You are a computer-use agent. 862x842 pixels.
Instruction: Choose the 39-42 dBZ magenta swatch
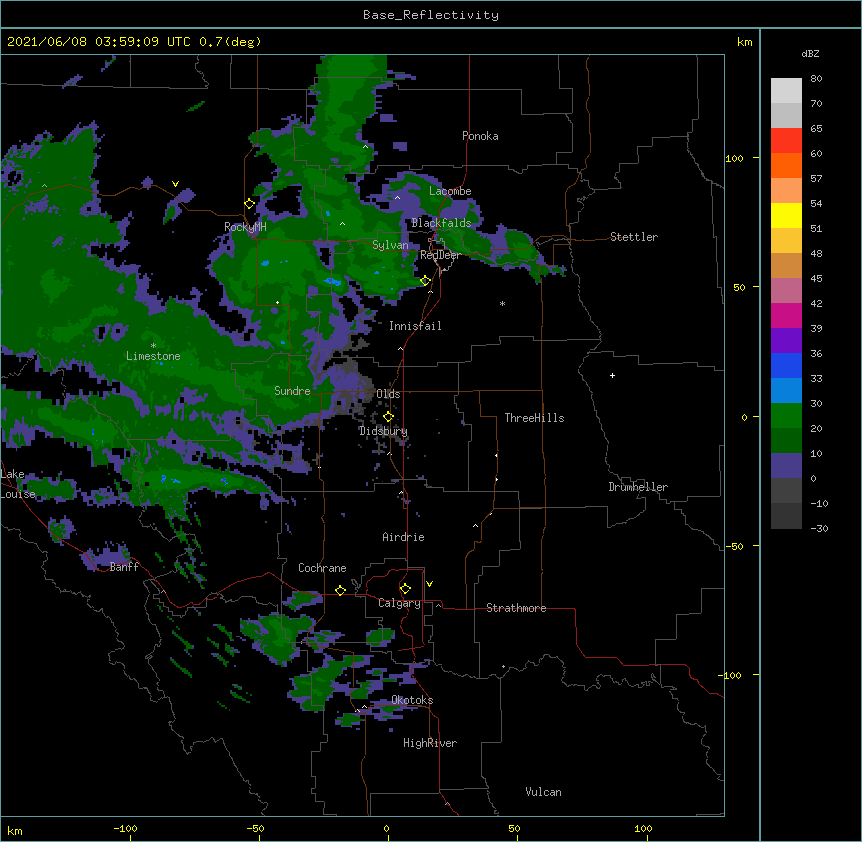click(786, 315)
